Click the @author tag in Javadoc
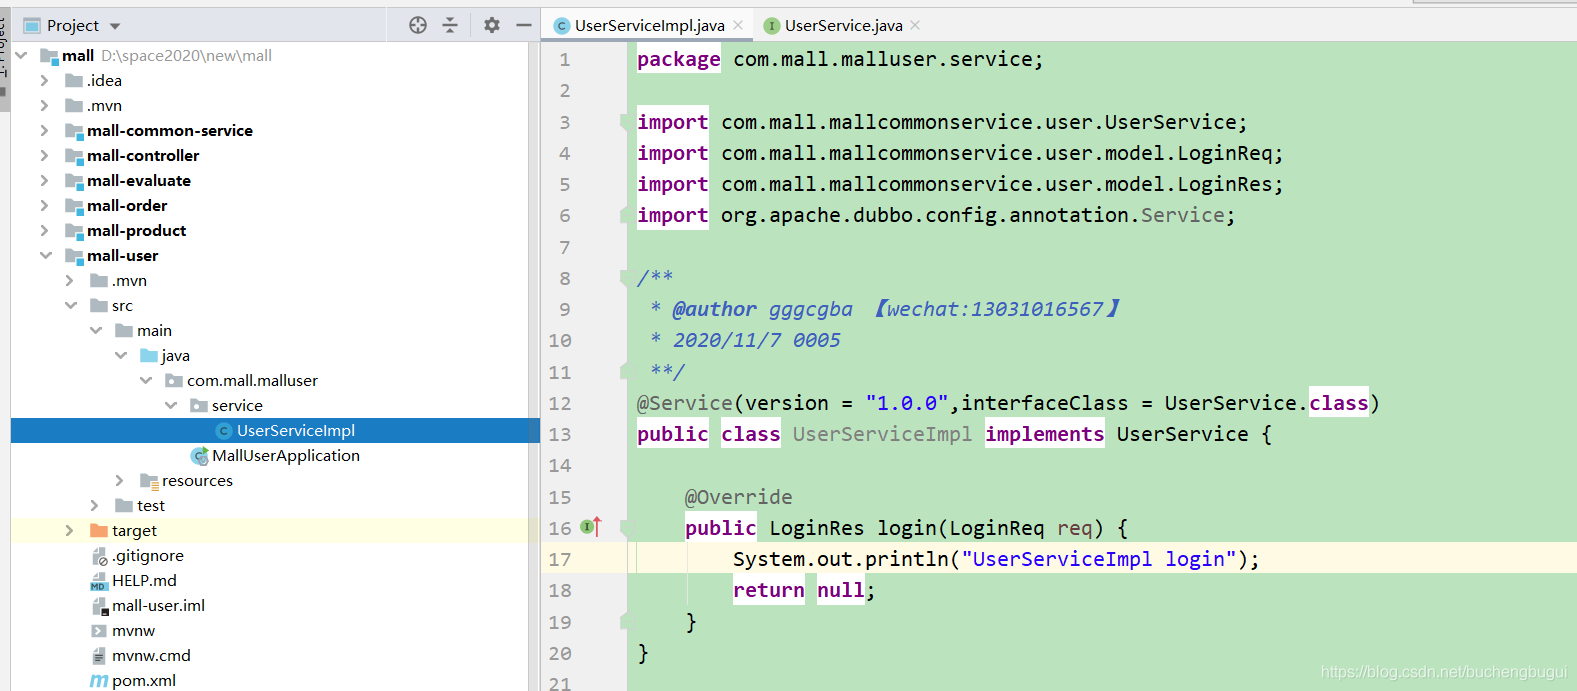The image size is (1577, 691). [x=714, y=309]
